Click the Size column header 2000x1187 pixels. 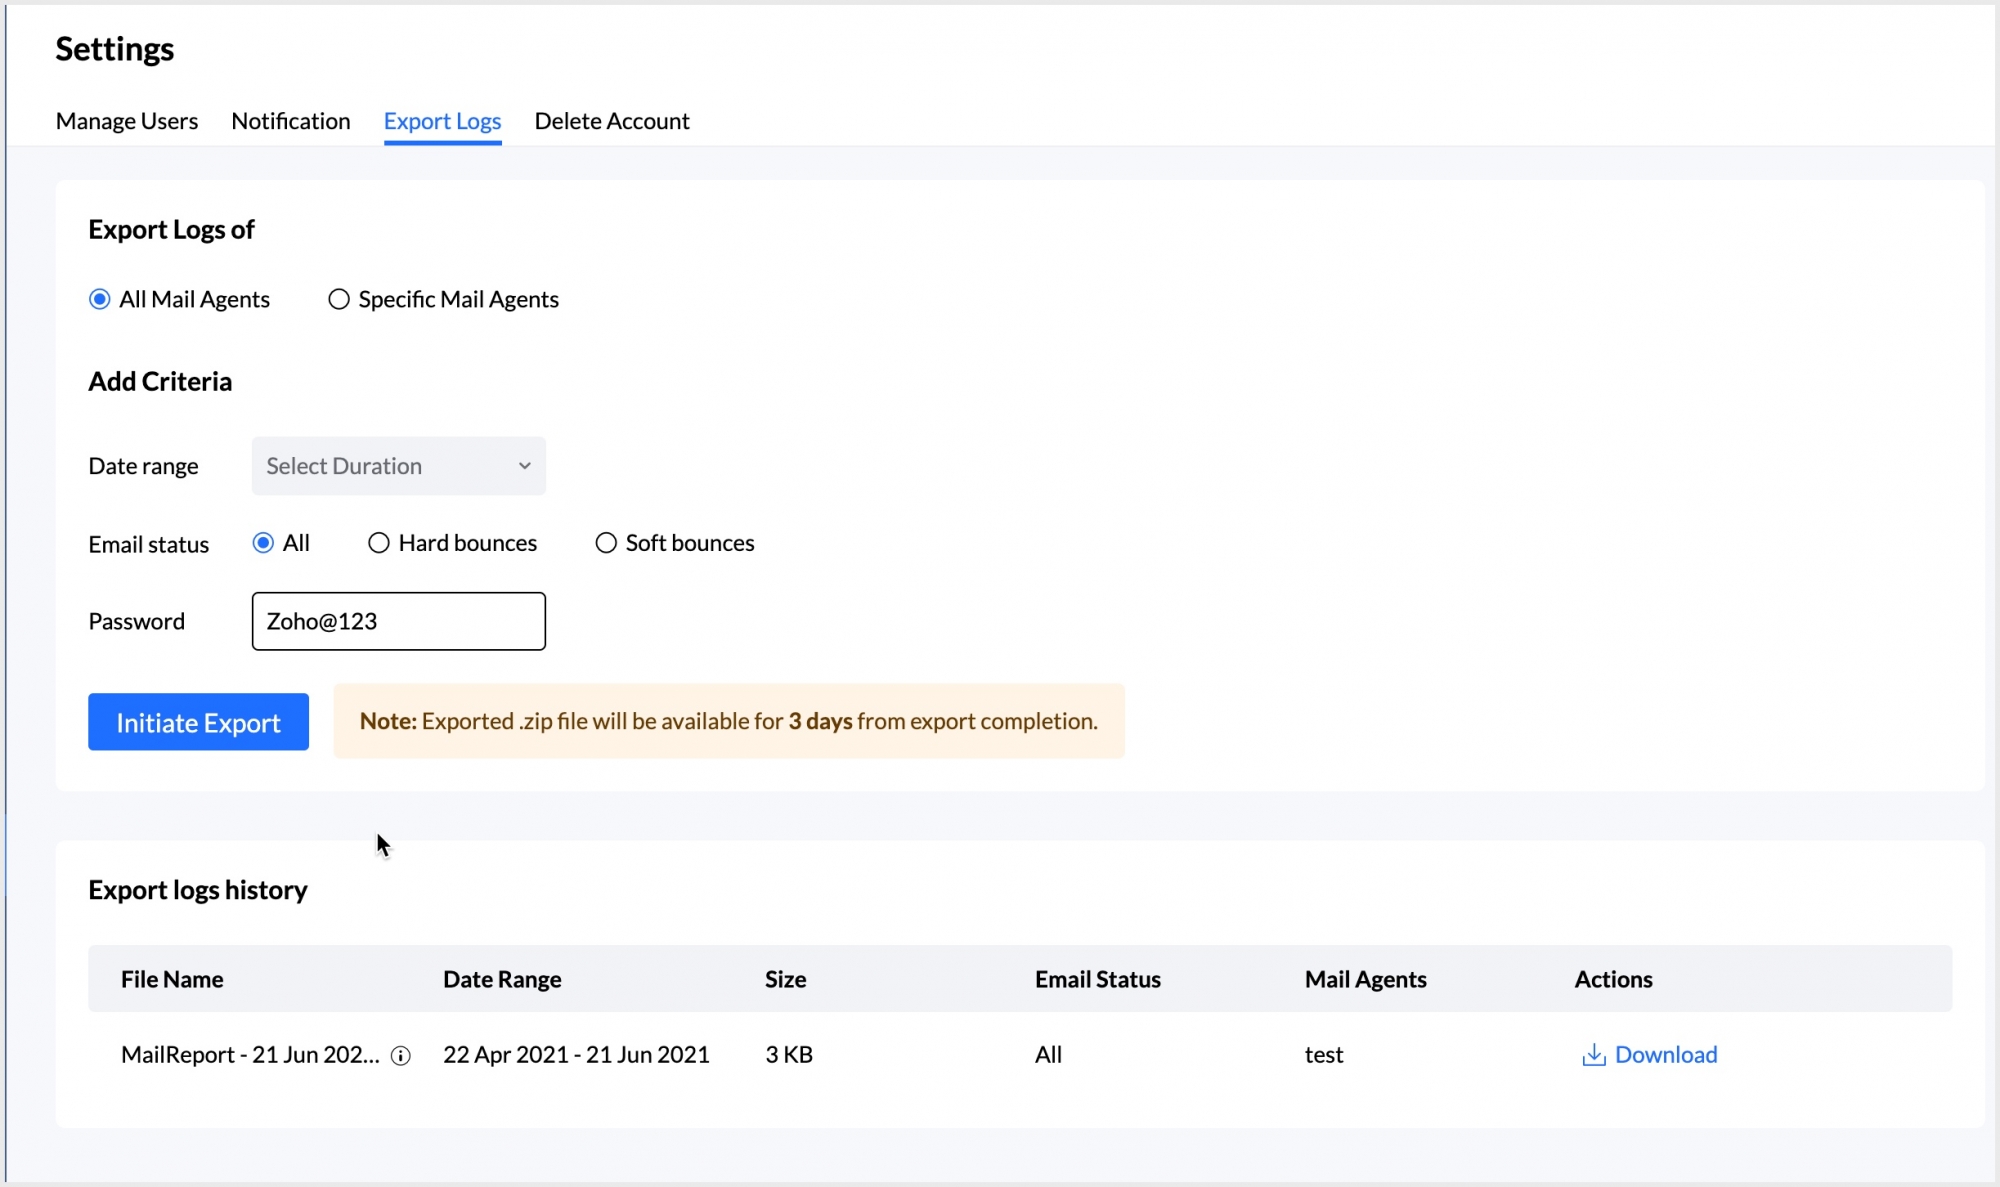click(x=785, y=979)
